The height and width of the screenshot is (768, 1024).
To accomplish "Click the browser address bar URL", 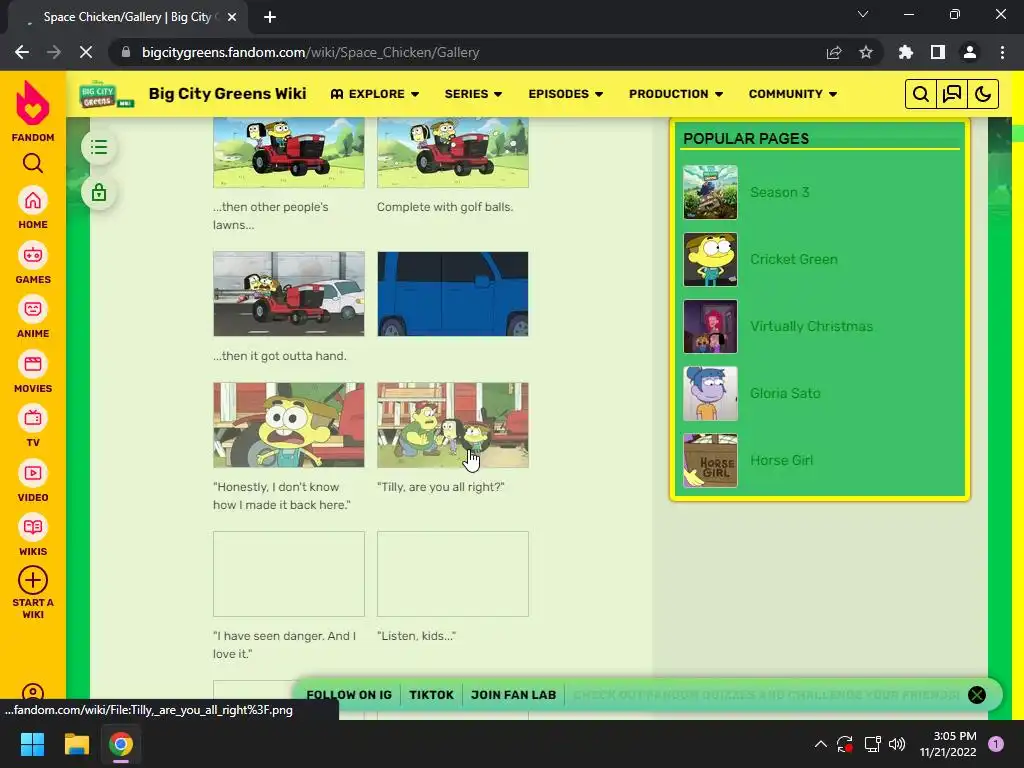I will click(x=310, y=52).
